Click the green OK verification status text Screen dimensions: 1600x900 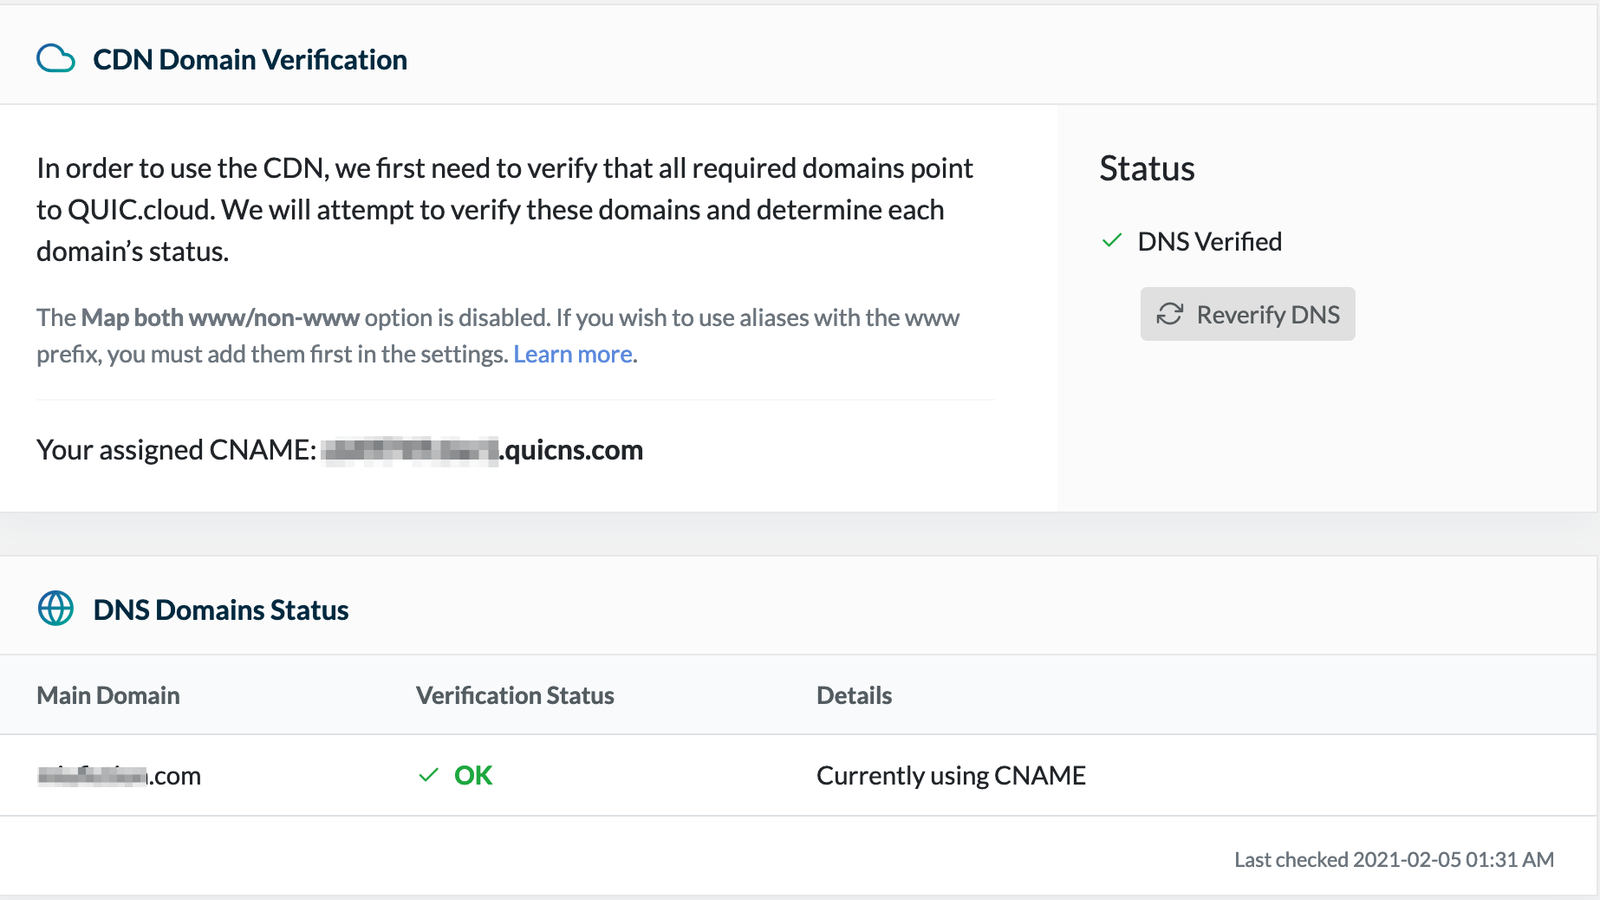473,775
